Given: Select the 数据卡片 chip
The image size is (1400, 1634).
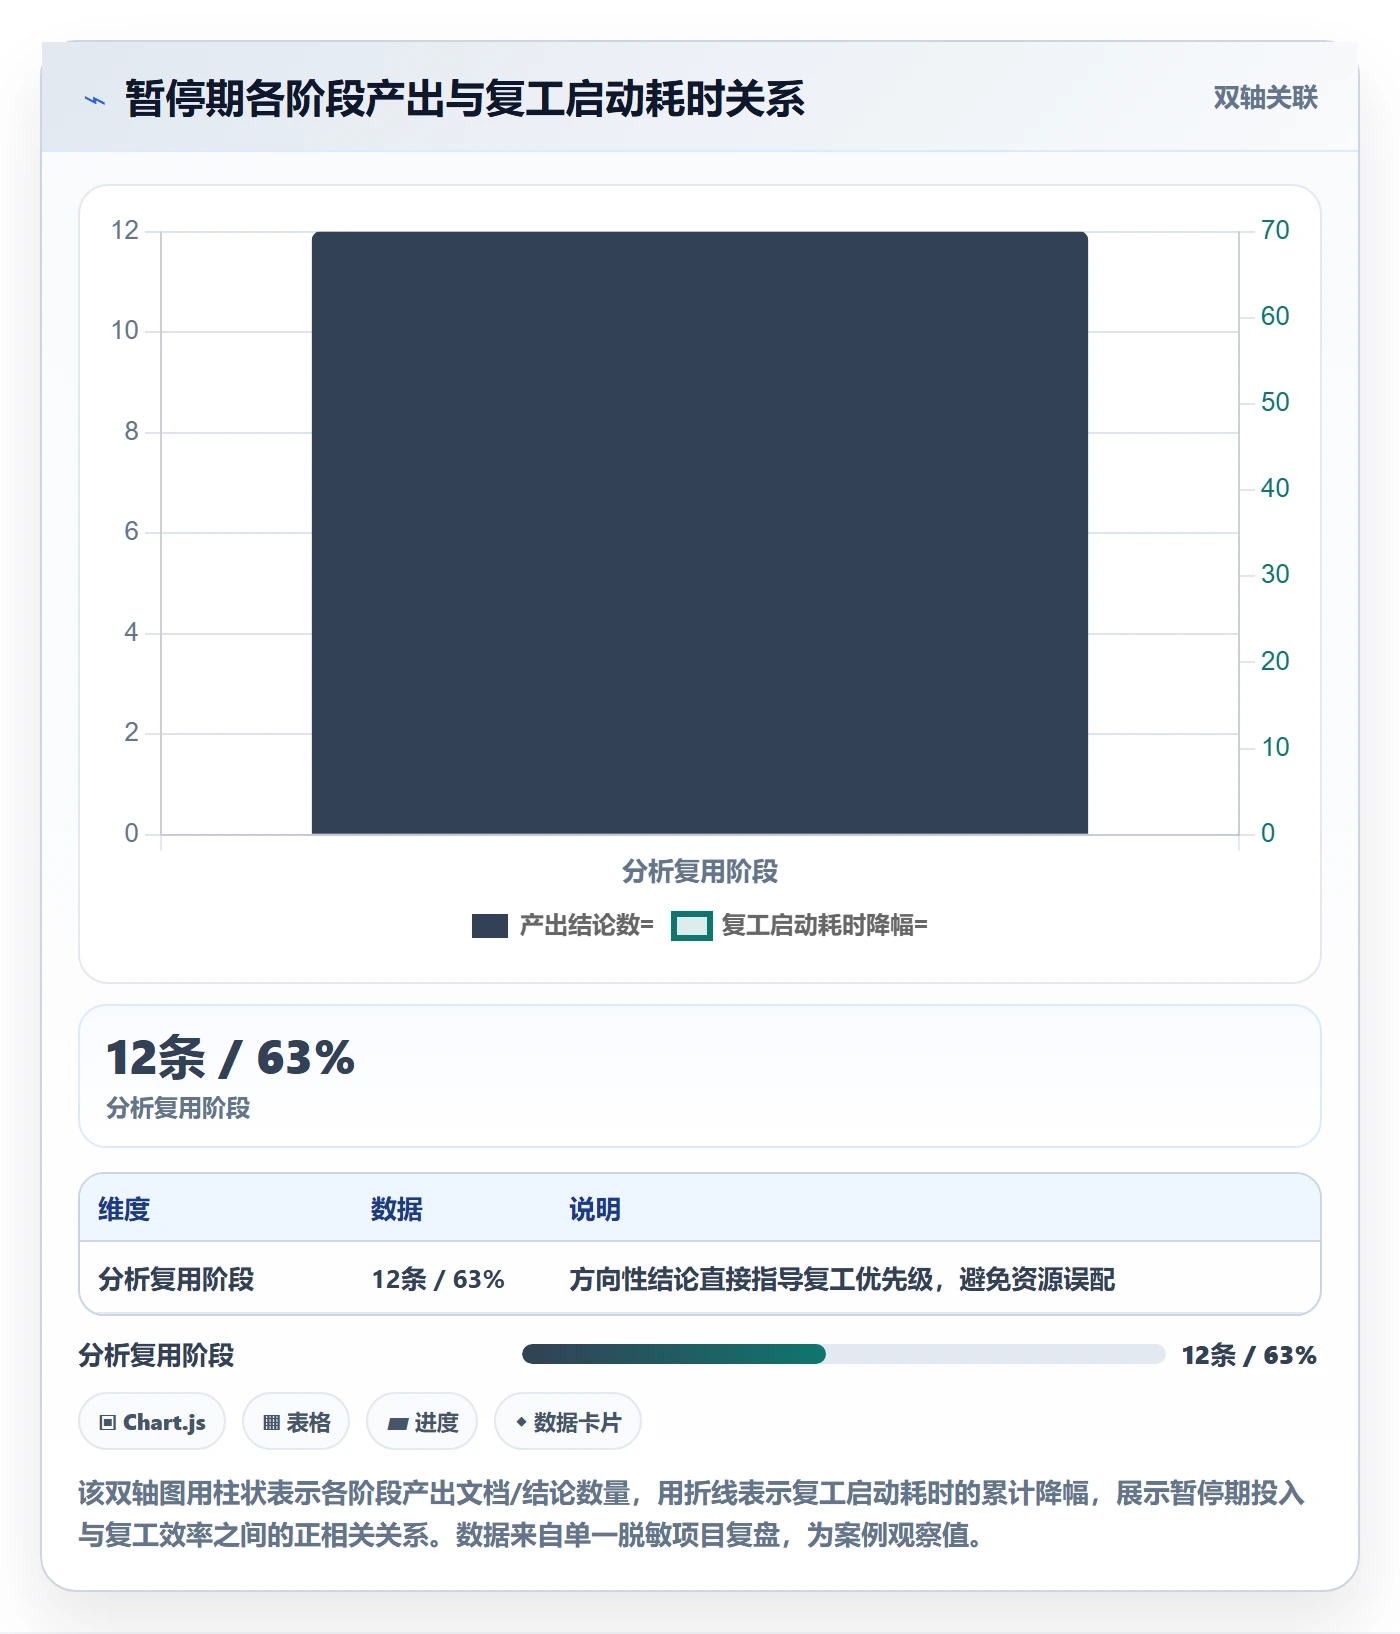Looking at the screenshot, I should pos(568,1422).
